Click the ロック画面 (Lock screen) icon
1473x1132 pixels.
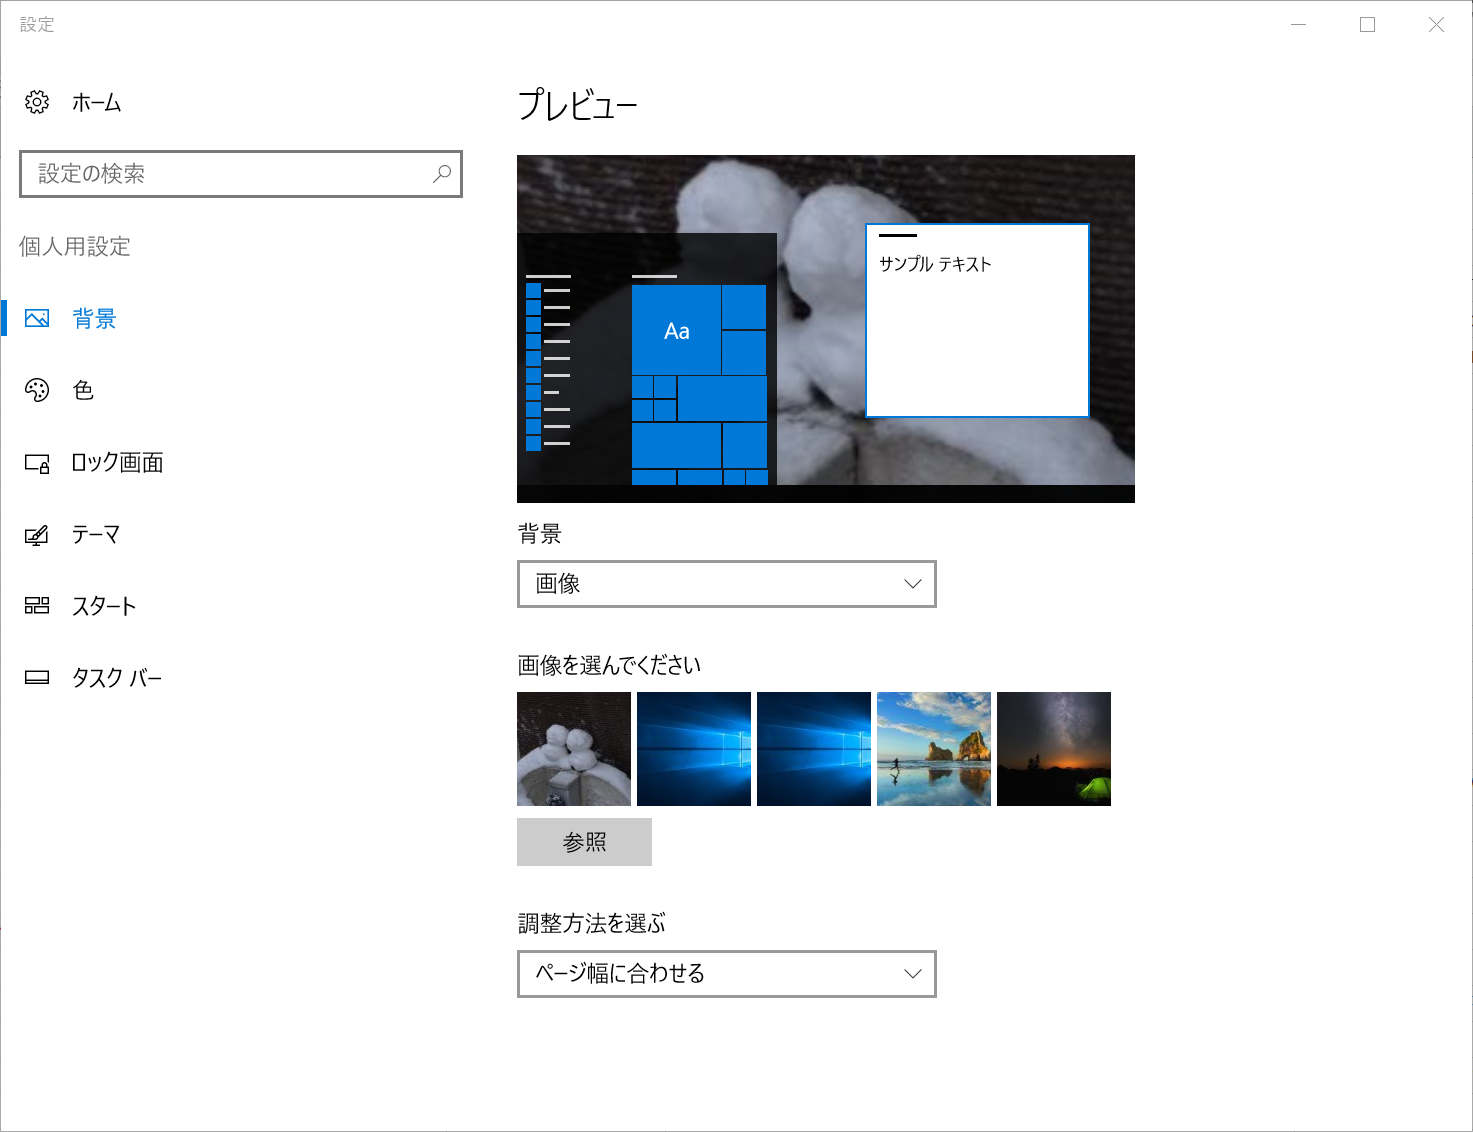37,462
